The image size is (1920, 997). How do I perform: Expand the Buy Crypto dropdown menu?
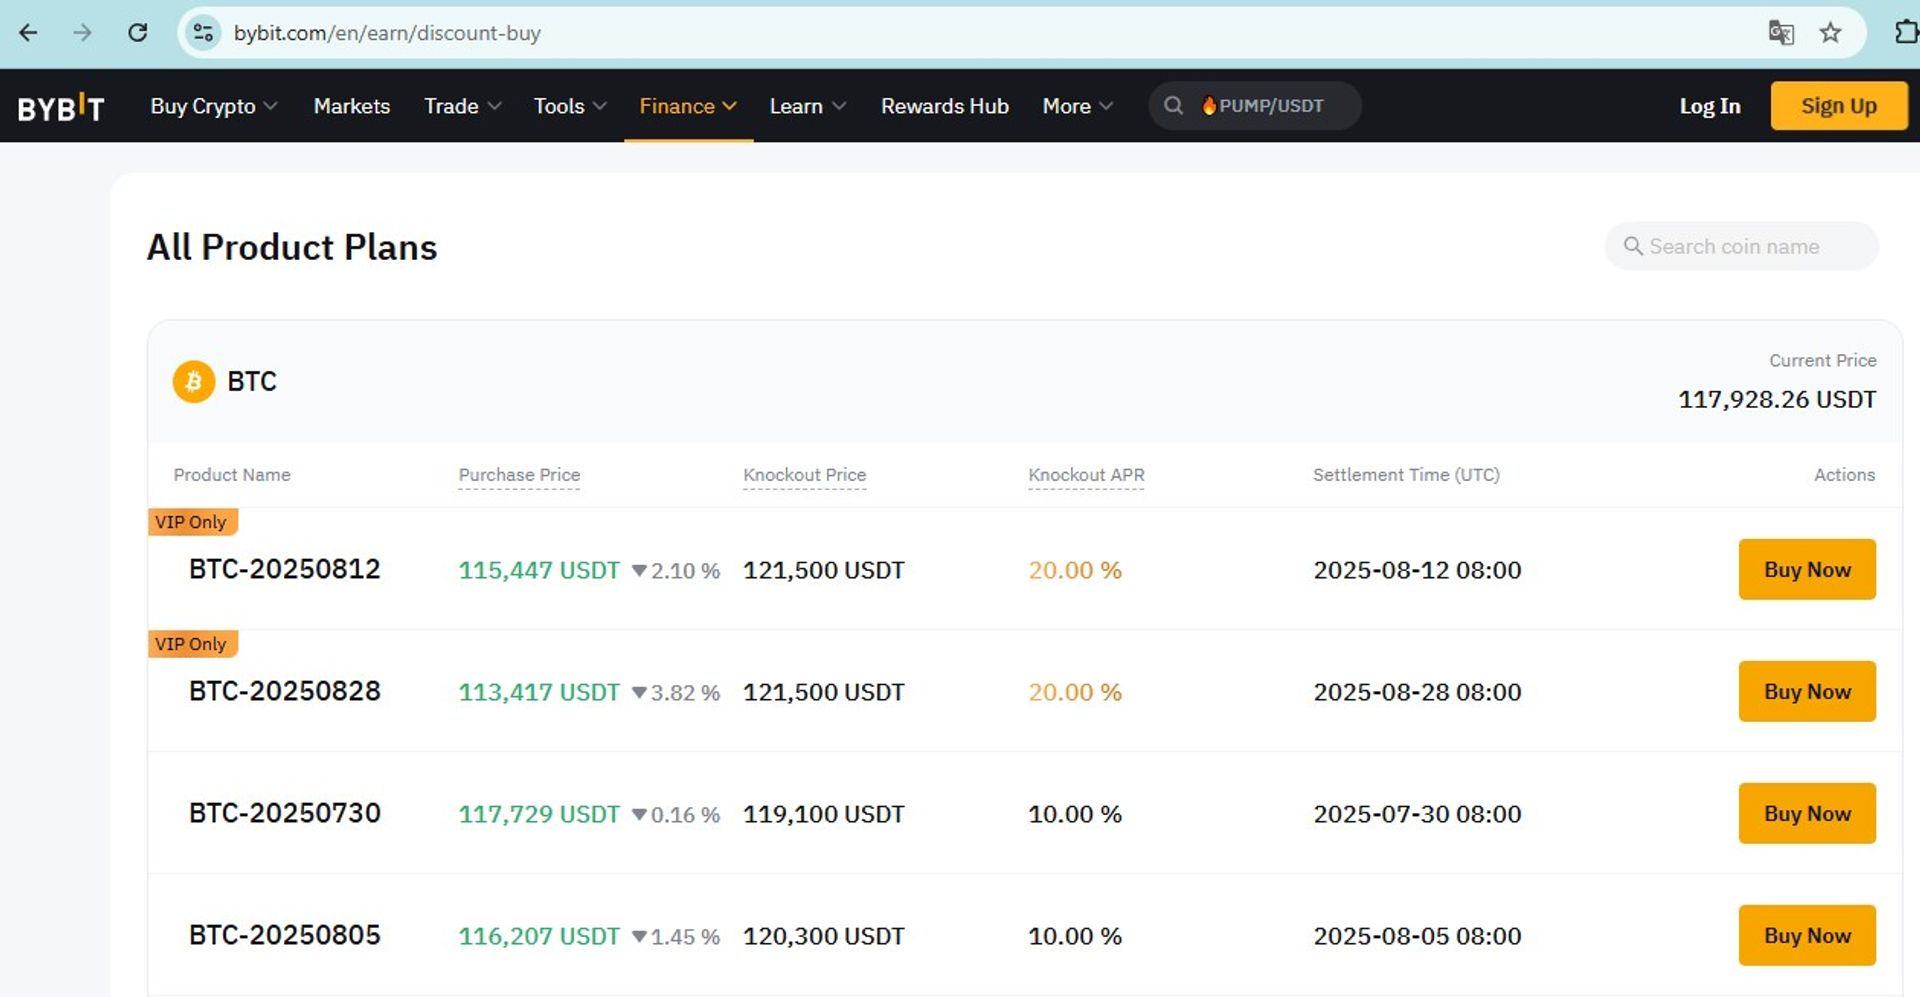tap(214, 106)
